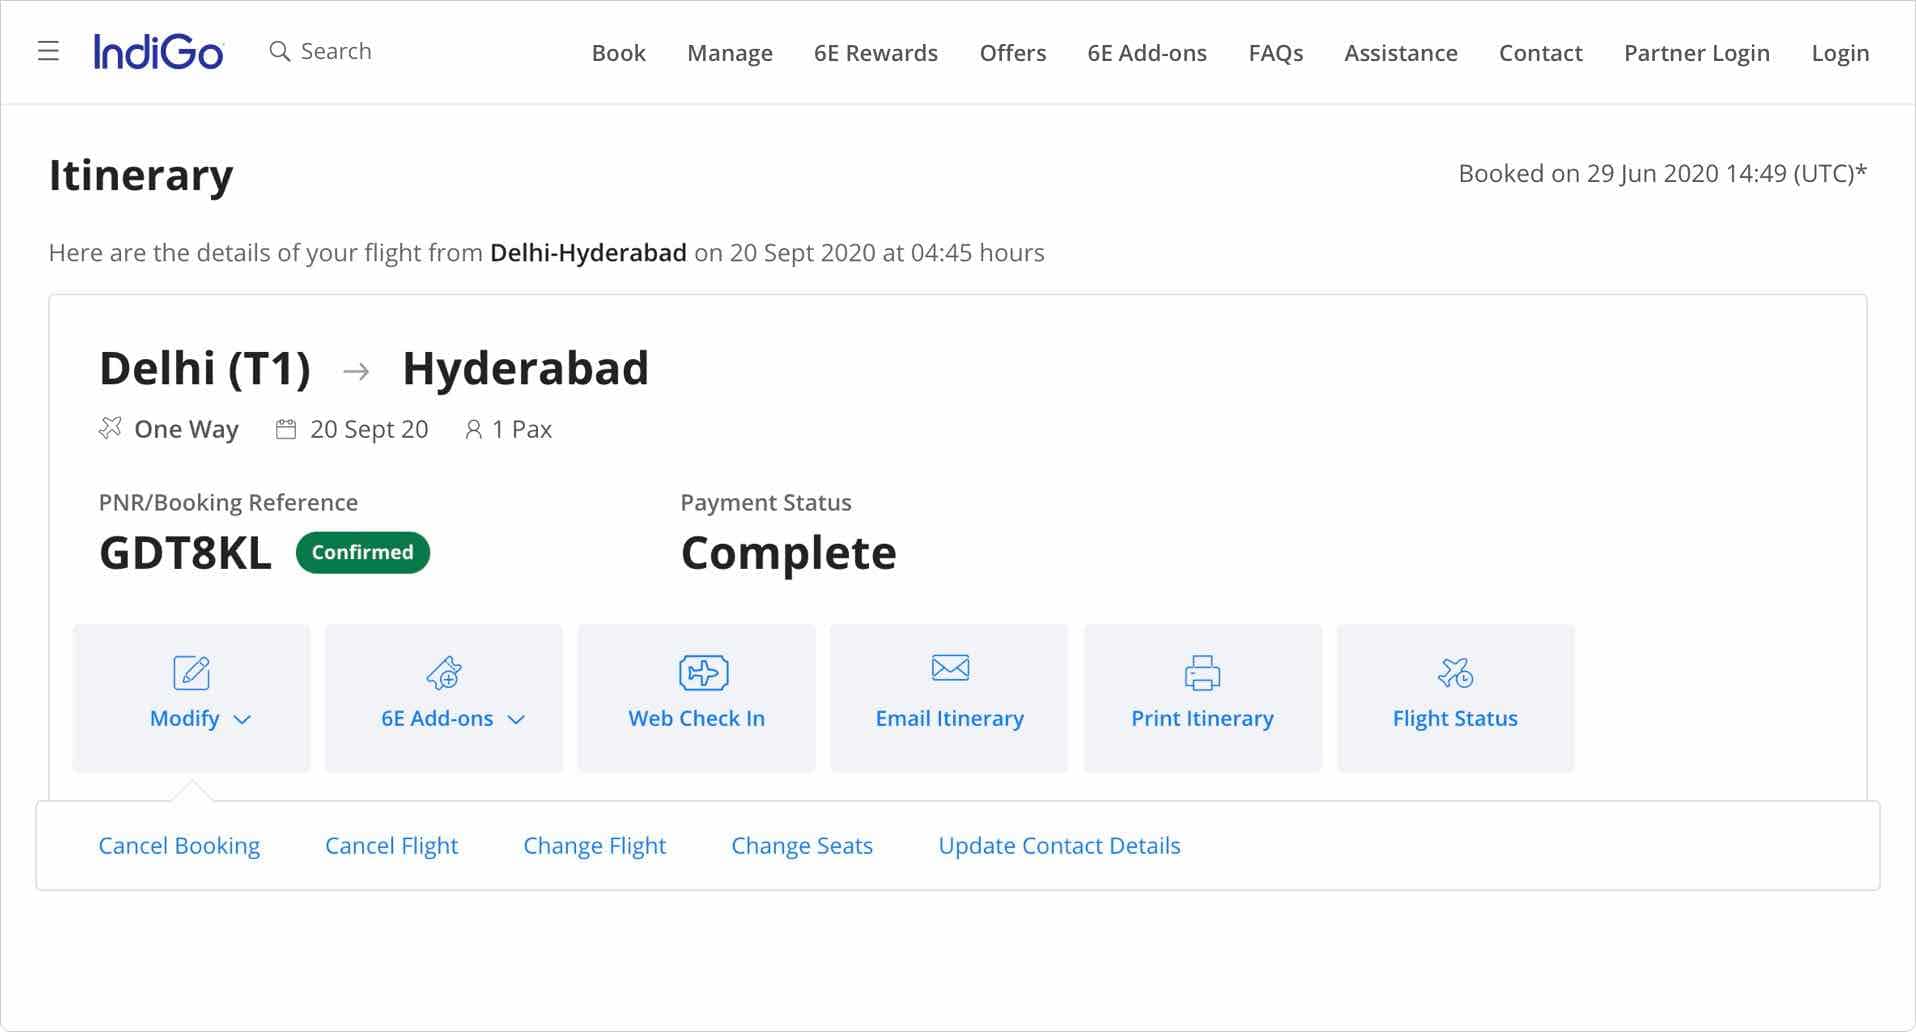Viewport: 1916px width, 1032px height.
Task: Click the IndiGo logo
Action: pyautogui.click(x=158, y=52)
